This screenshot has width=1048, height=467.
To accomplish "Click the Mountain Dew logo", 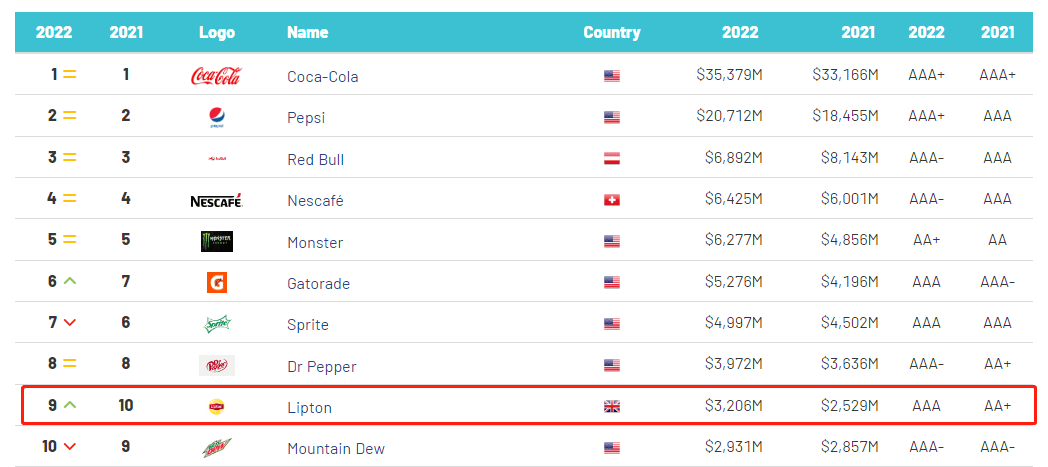I will coord(216,448).
